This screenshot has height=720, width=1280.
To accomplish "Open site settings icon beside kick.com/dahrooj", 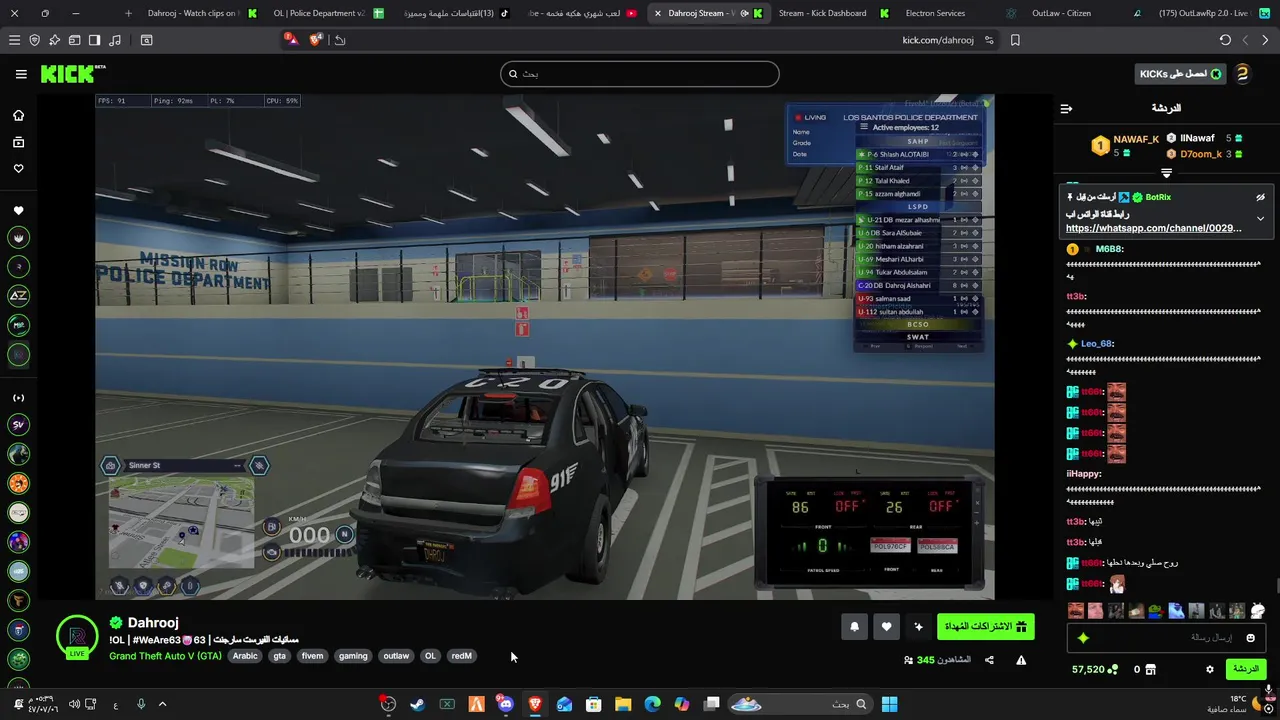I will (x=989, y=40).
